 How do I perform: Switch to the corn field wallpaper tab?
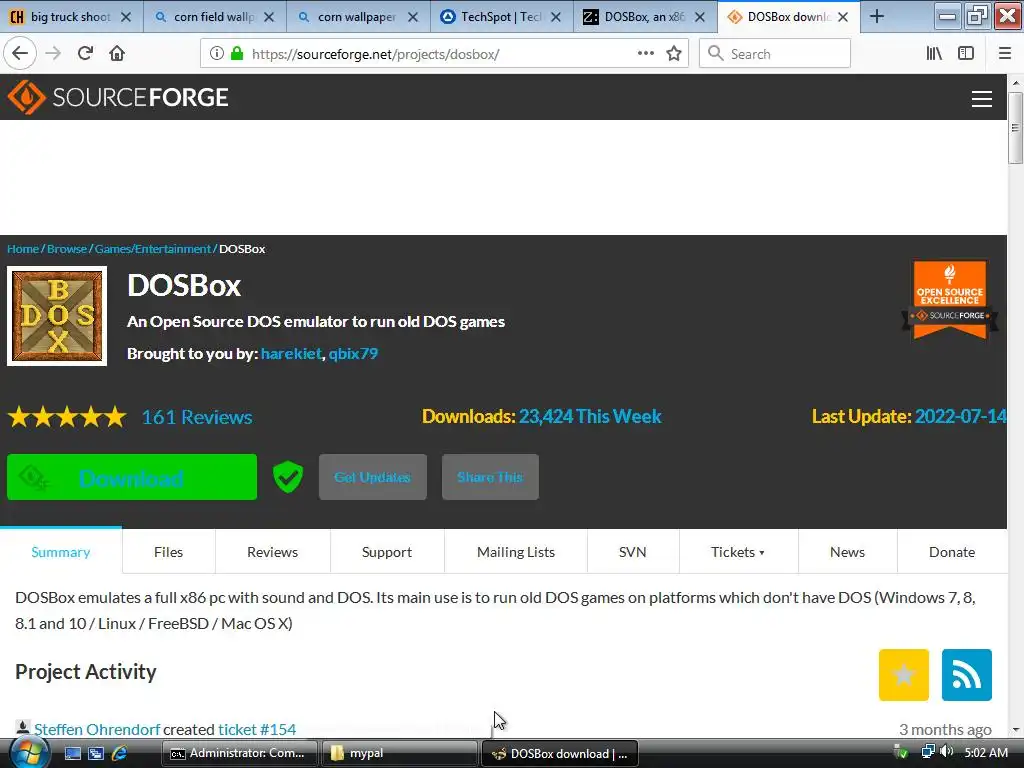click(214, 17)
